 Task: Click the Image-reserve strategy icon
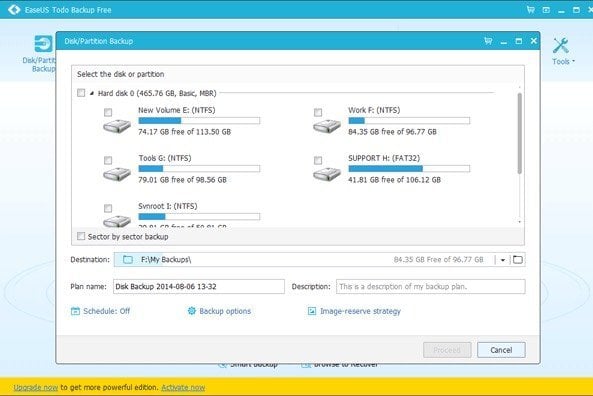pos(312,311)
